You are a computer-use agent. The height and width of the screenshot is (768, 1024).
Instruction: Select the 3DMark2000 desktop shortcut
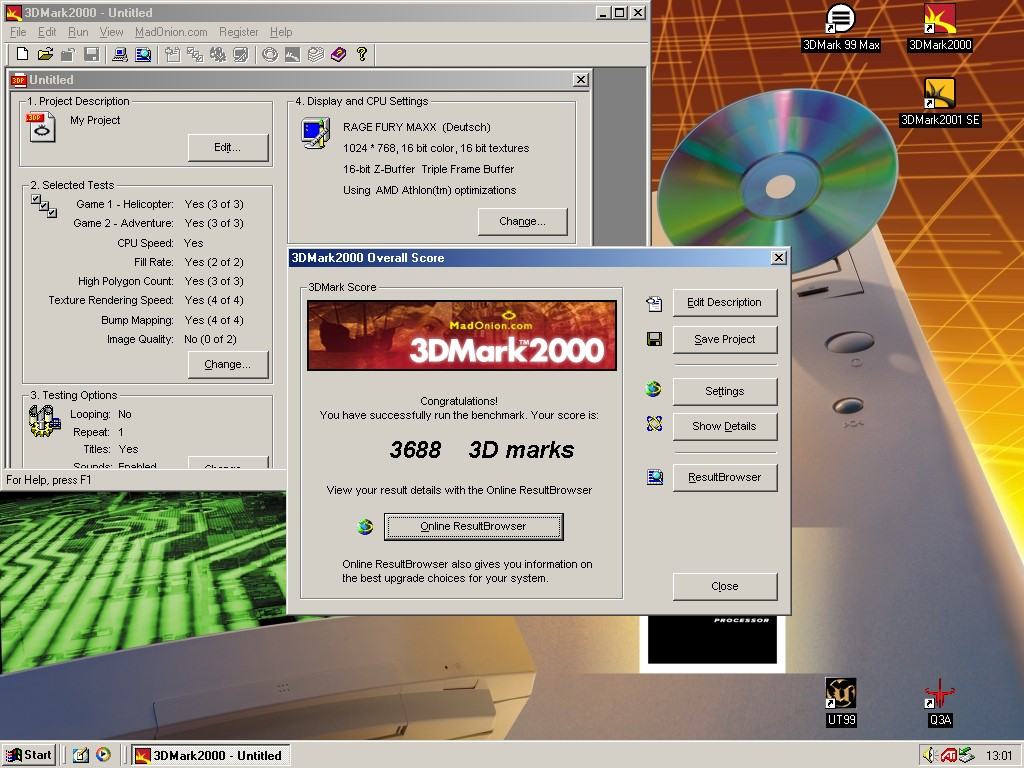tap(940, 28)
